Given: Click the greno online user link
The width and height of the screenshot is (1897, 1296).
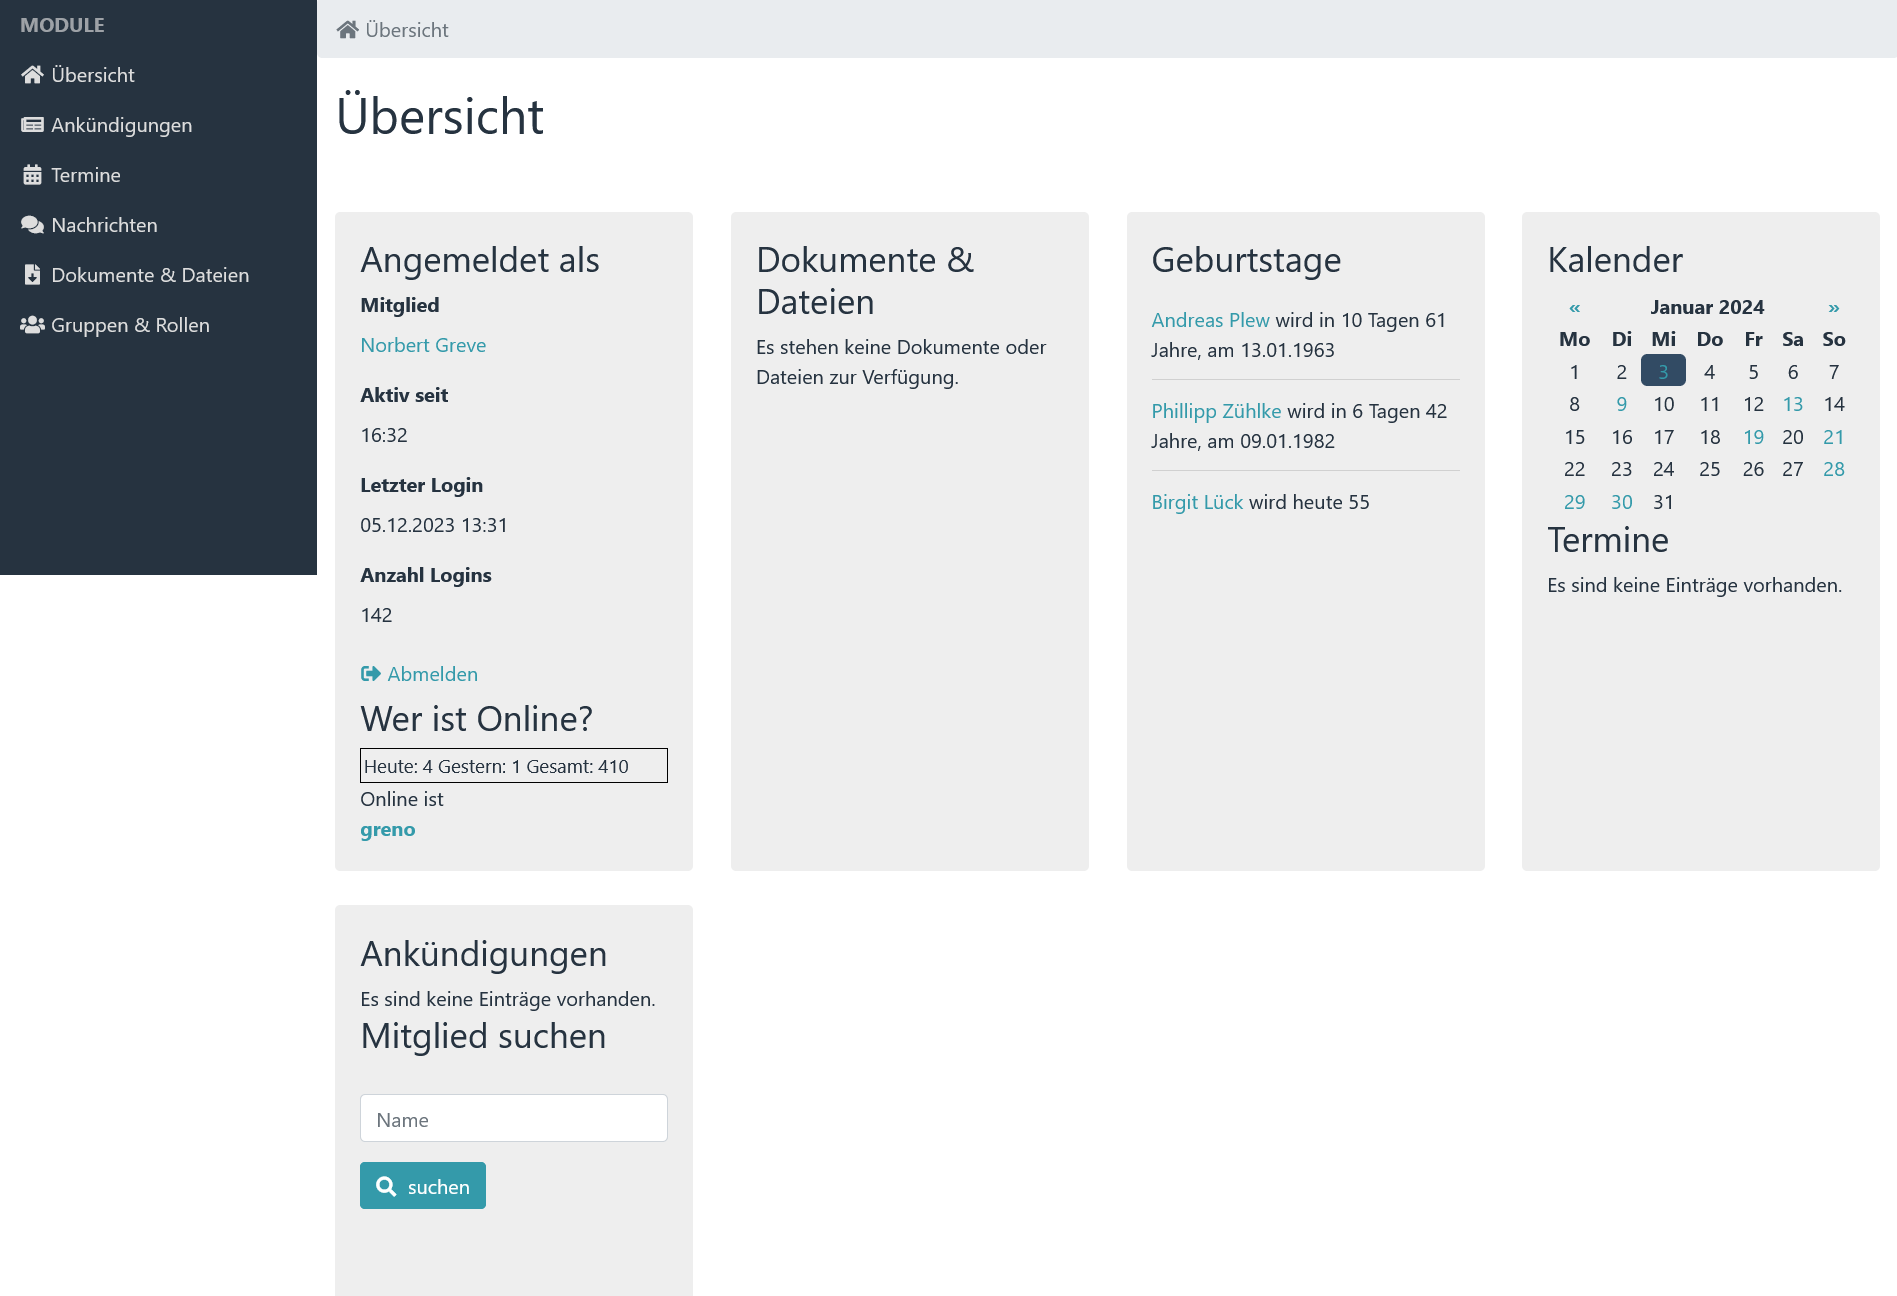Looking at the screenshot, I should 387,829.
